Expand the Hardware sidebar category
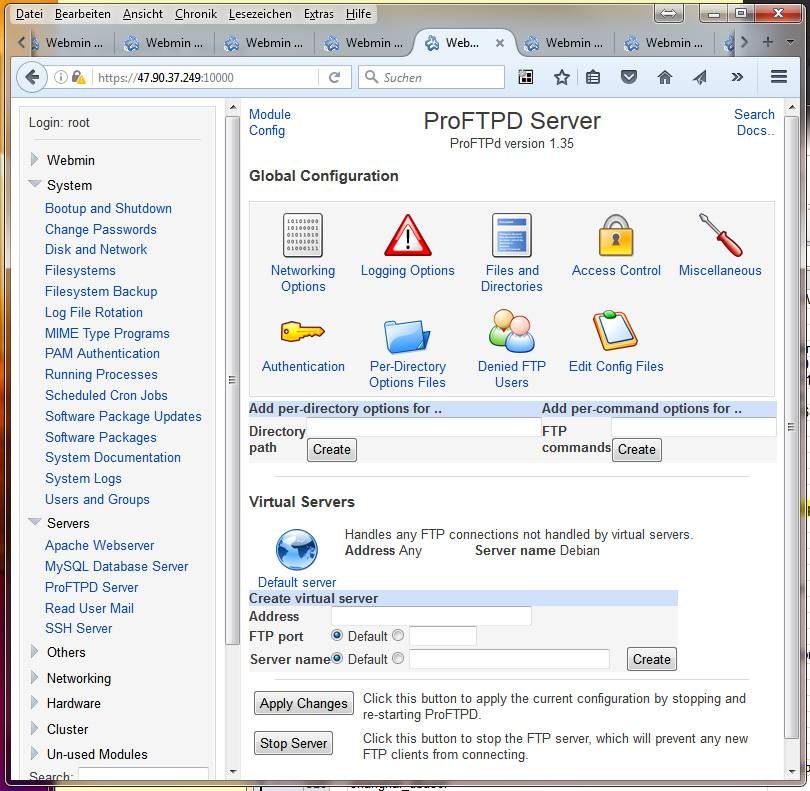Screen dimensions: 810x791 (35, 702)
